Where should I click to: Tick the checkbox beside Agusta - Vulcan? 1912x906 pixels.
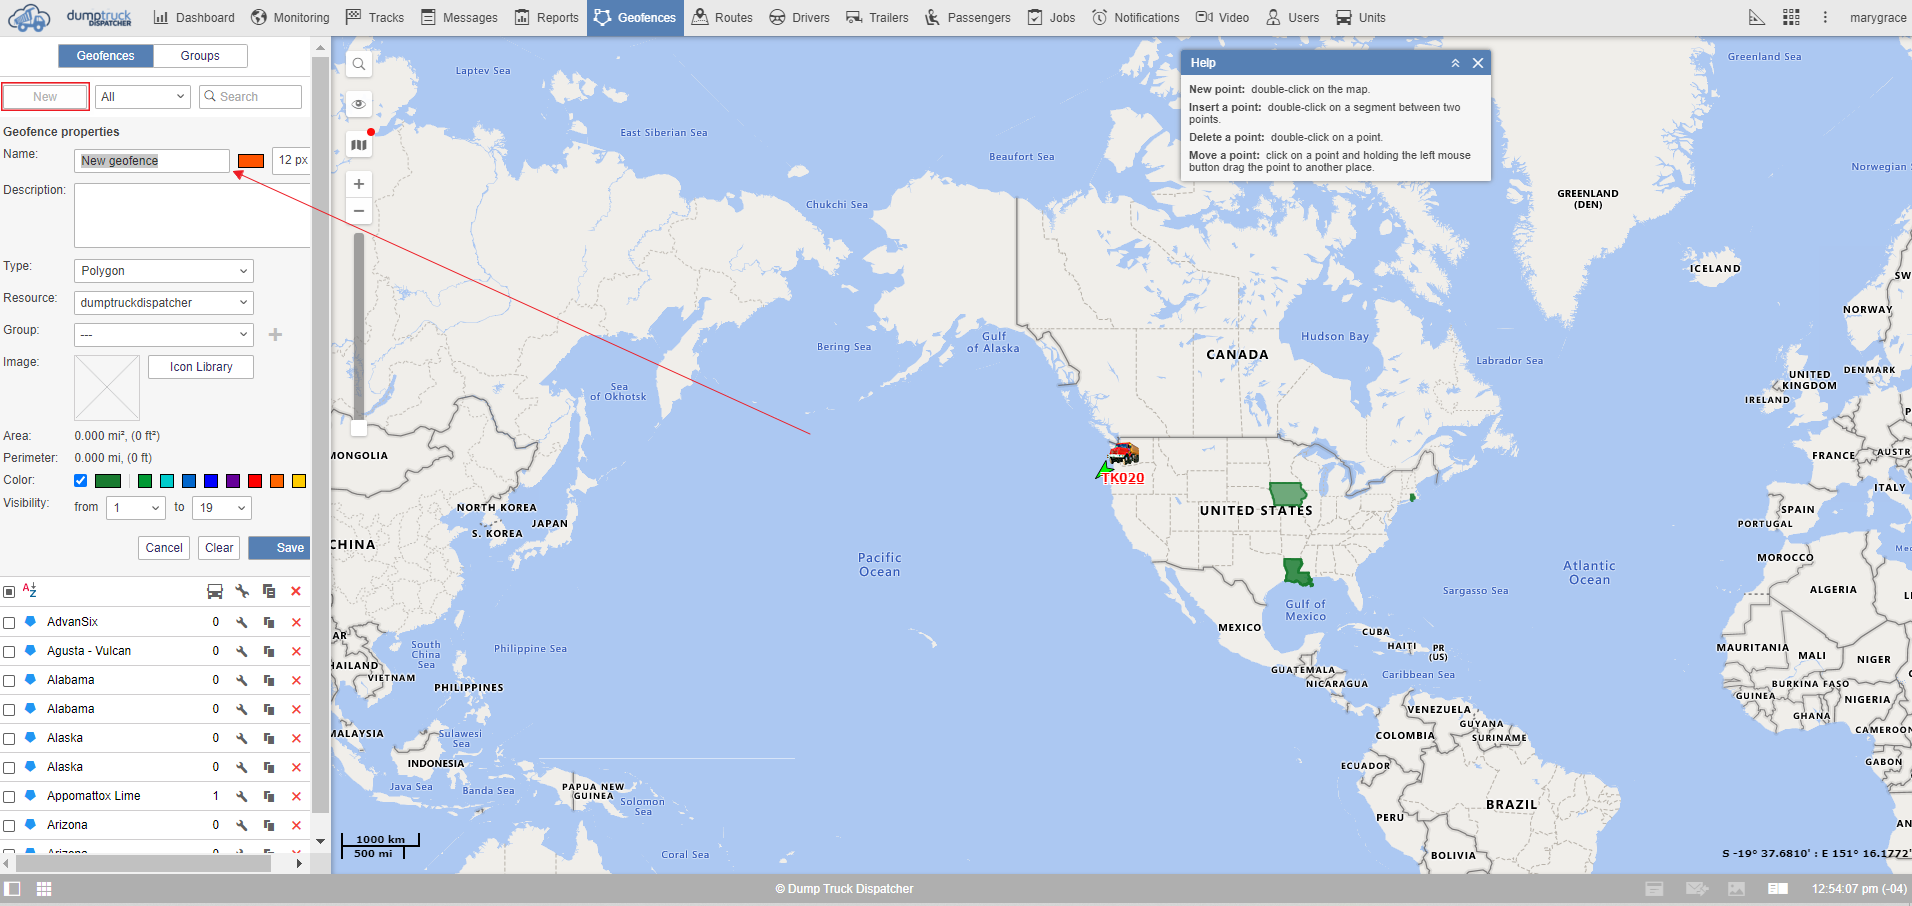(10, 651)
